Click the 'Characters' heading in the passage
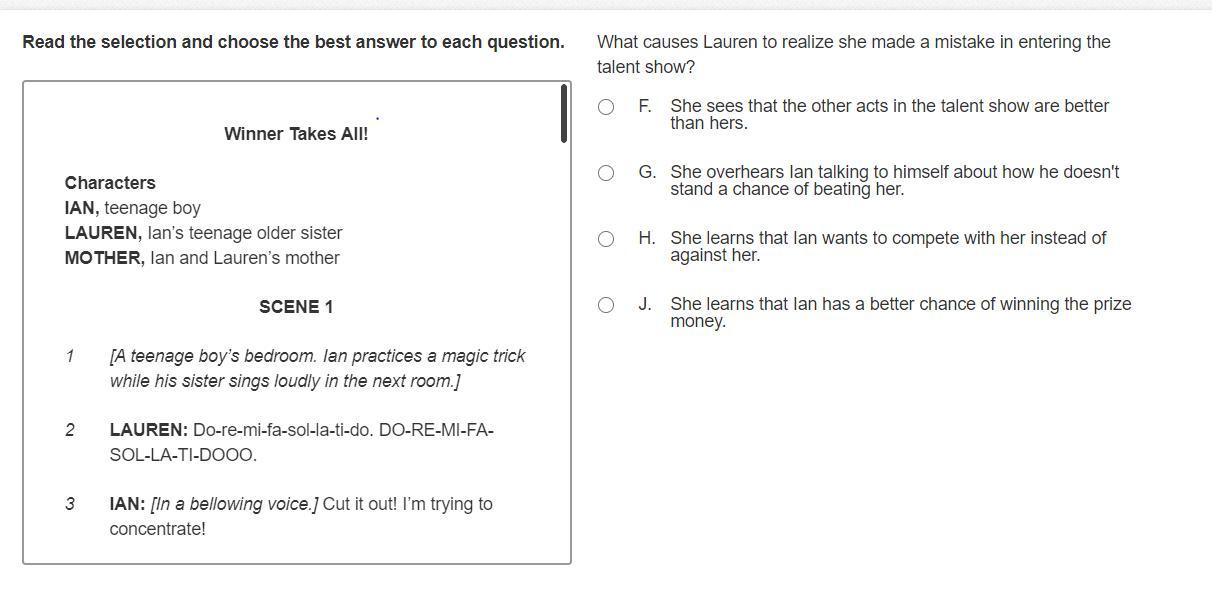Viewport: 1212px width, 591px height. click(110, 183)
